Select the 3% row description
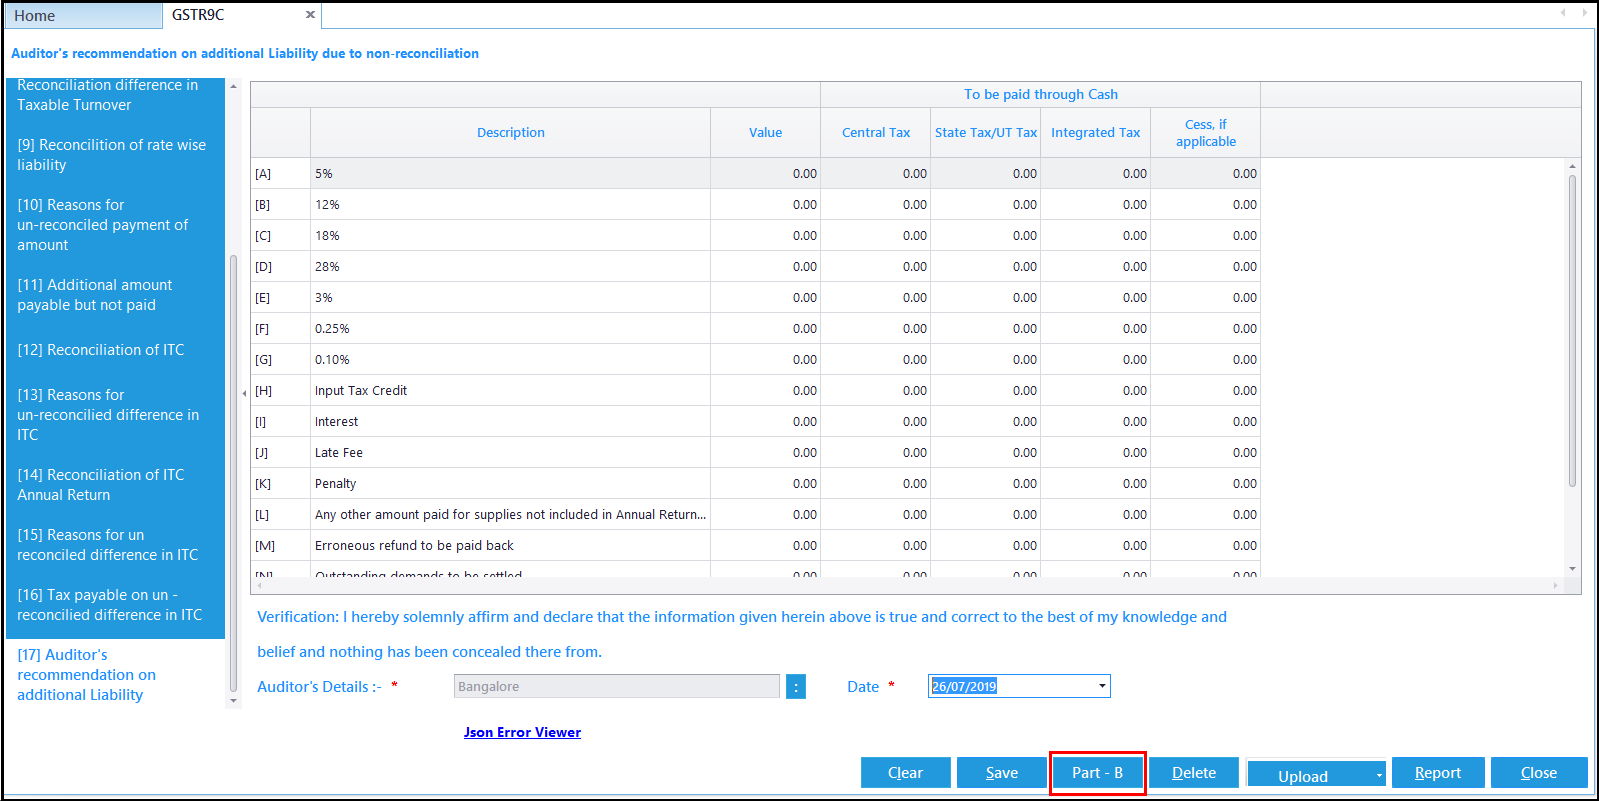This screenshot has width=1599, height=801. pyautogui.click(x=511, y=297)
